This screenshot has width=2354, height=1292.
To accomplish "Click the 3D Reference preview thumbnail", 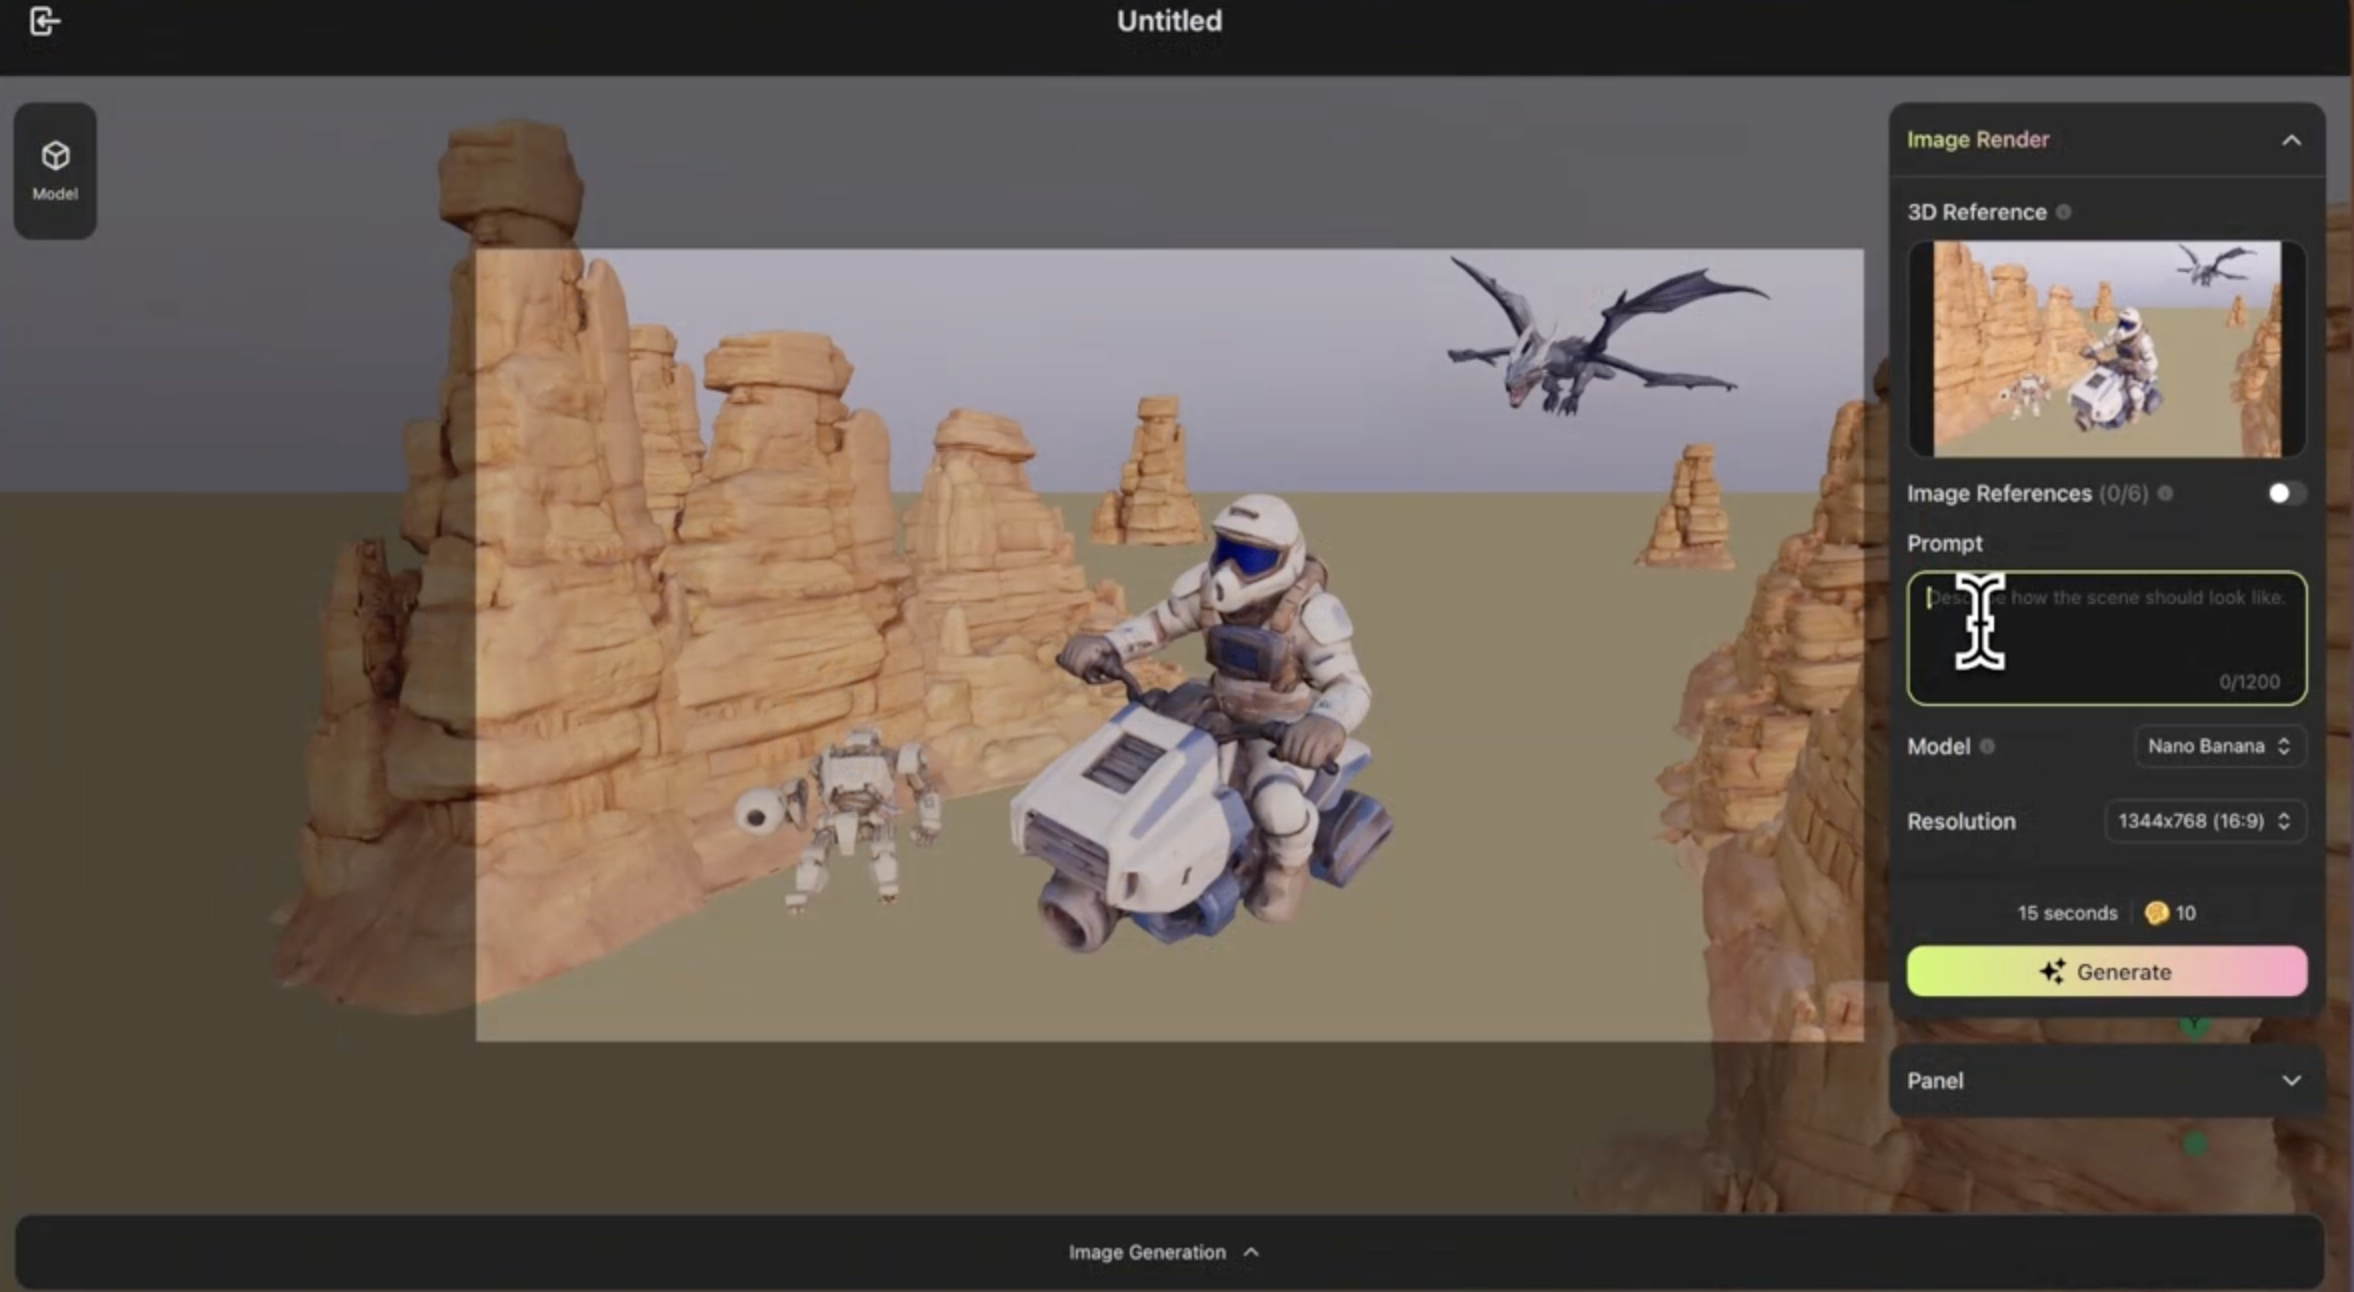I will [x=2106, y=348].
